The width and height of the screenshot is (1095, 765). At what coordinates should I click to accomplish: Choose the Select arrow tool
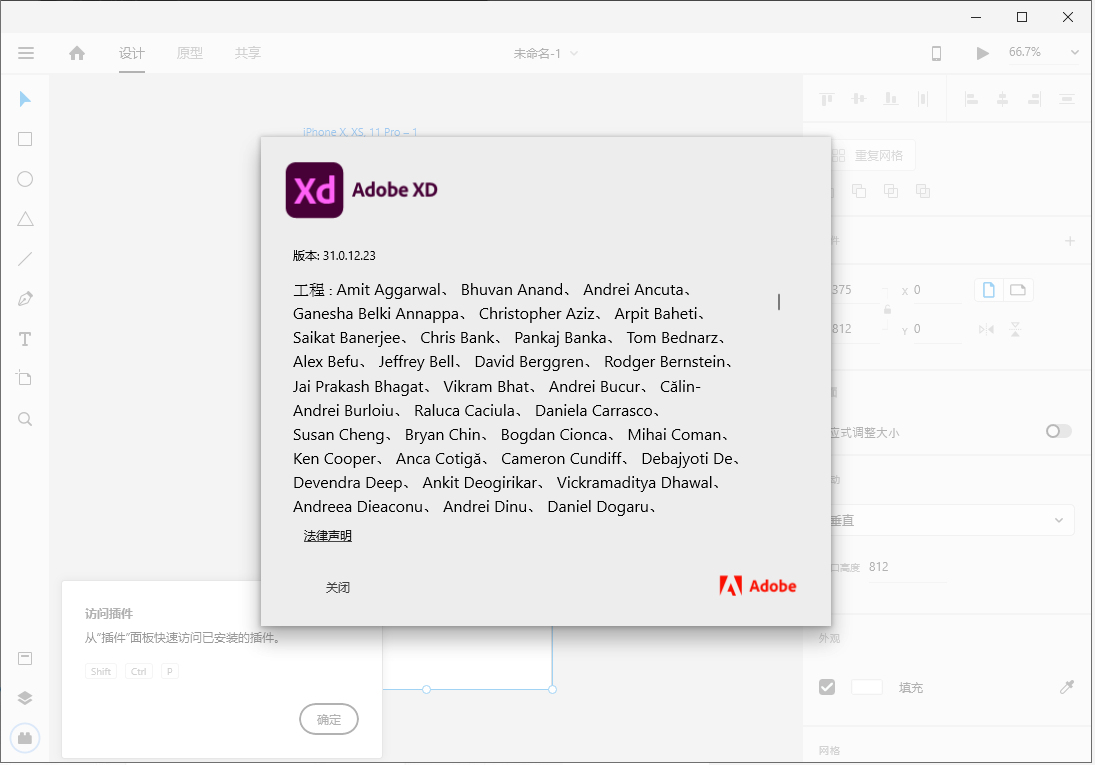click(25, 99)
